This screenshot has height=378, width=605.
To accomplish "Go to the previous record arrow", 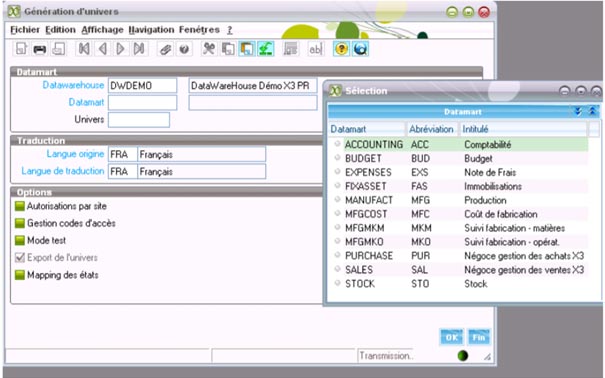I will coord(103,49).
